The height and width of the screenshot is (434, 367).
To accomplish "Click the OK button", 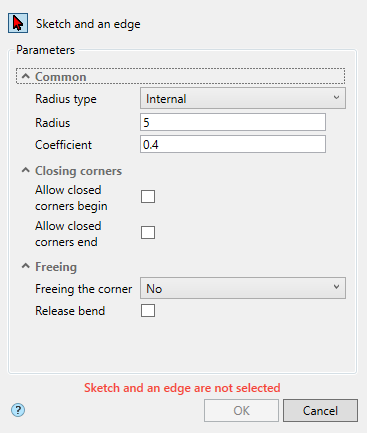I will [x=241, y=411].
